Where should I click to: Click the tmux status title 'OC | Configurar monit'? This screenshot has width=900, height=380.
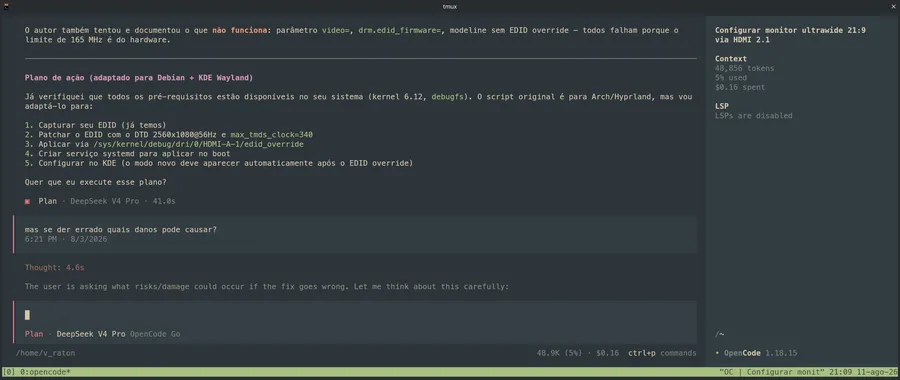[771, 372]
